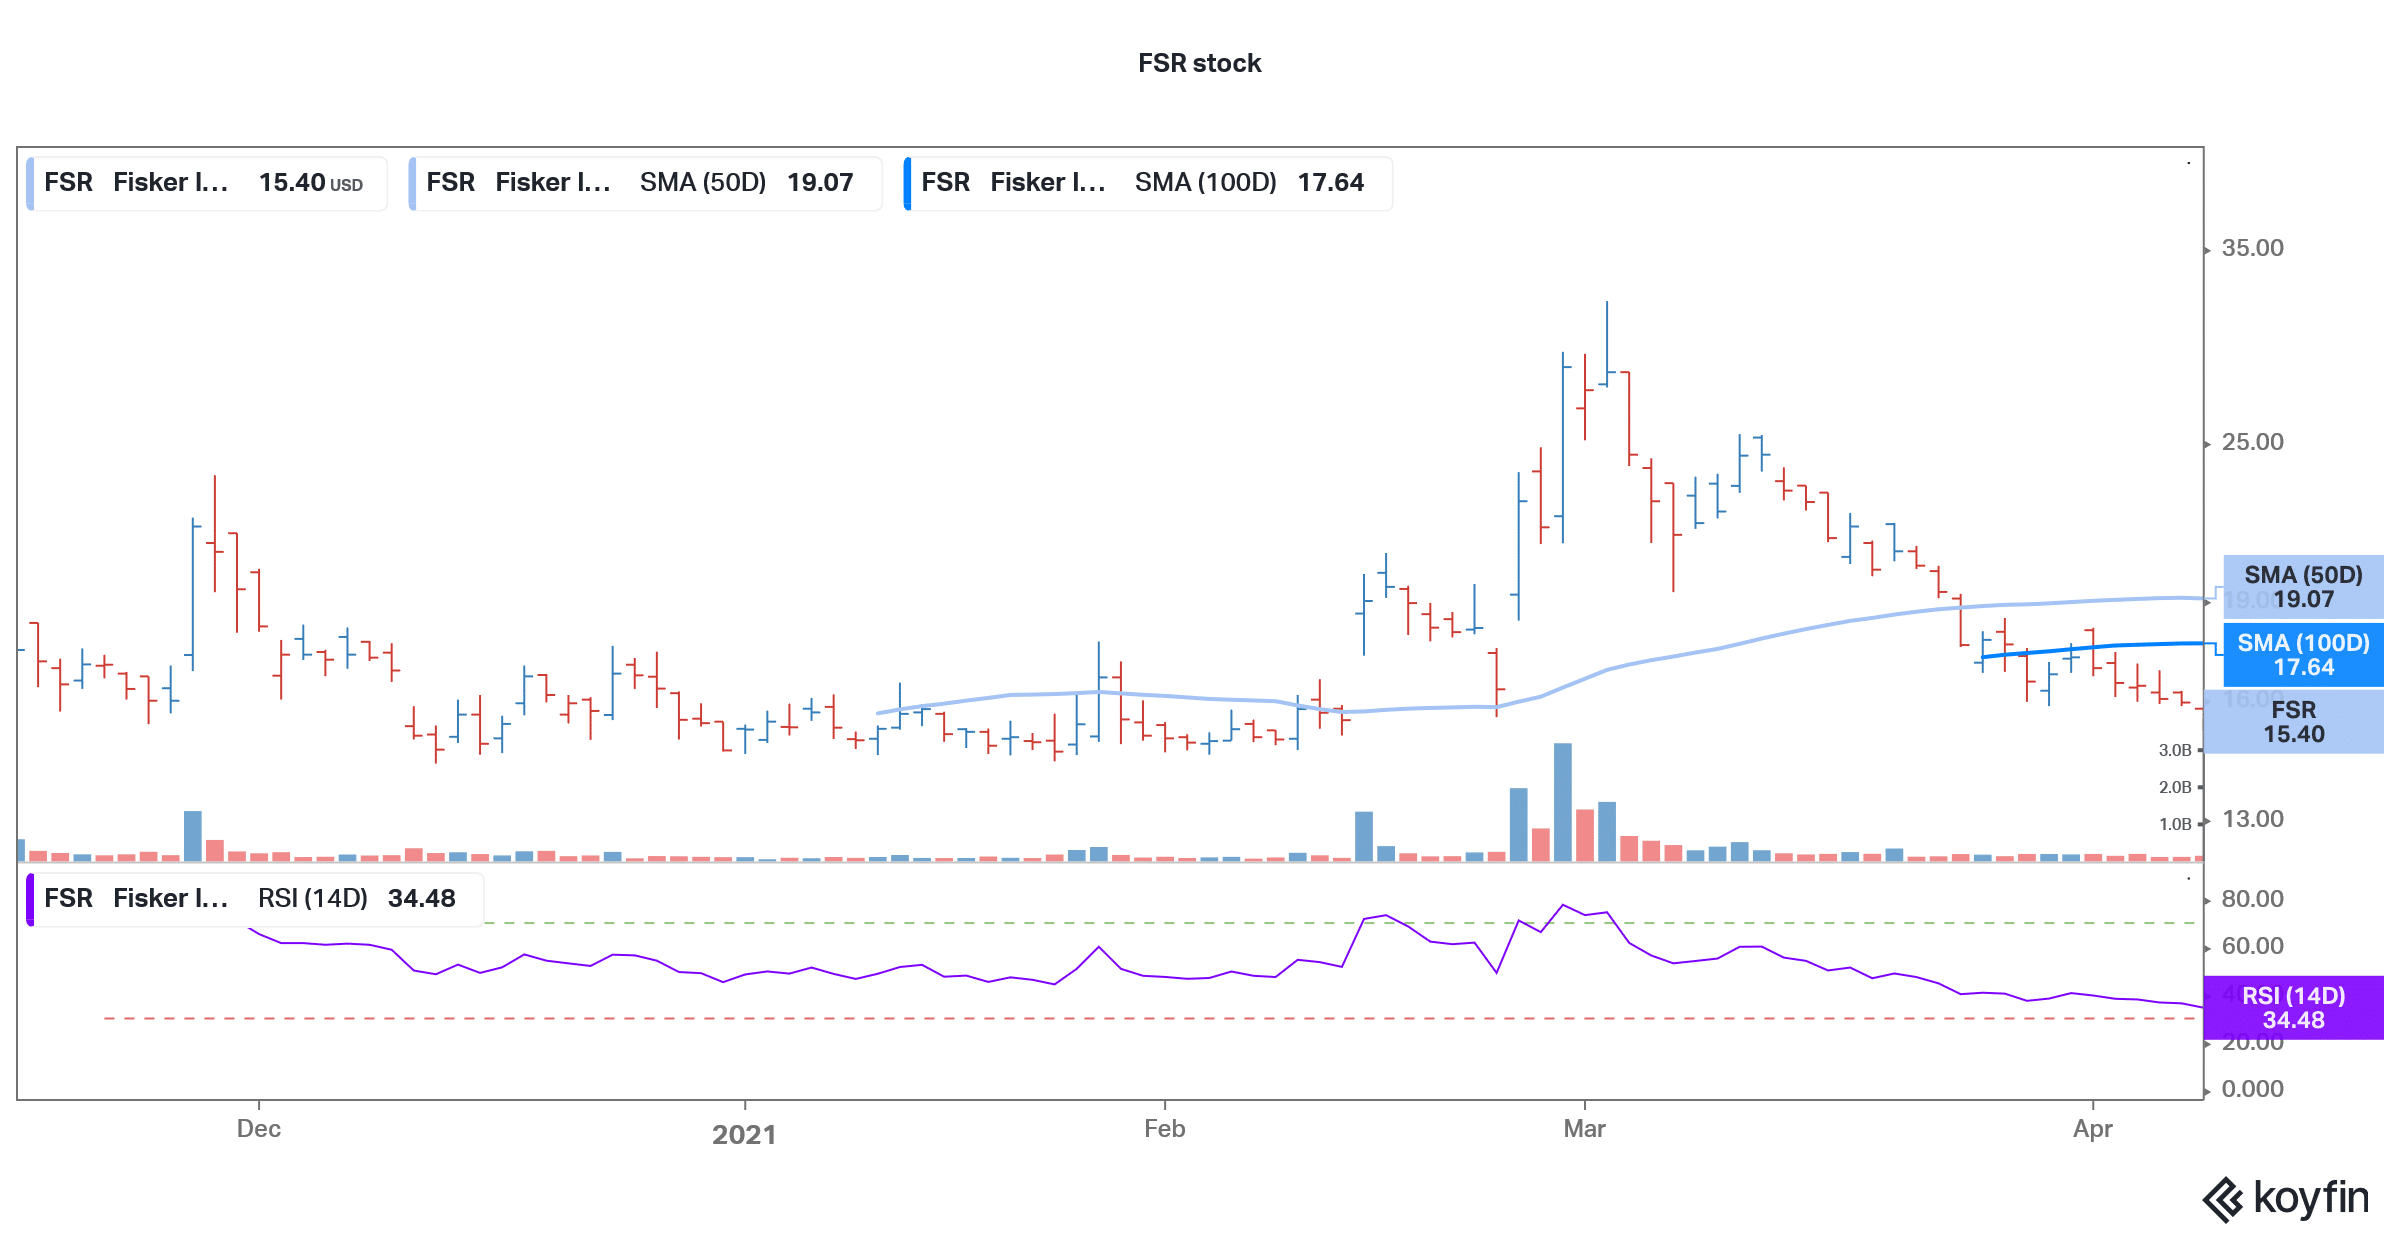Screen dimensions: 2400x1240
Task: Click the SMA (50D) 19.07 axis label
Action: (x=2303, y=587)
